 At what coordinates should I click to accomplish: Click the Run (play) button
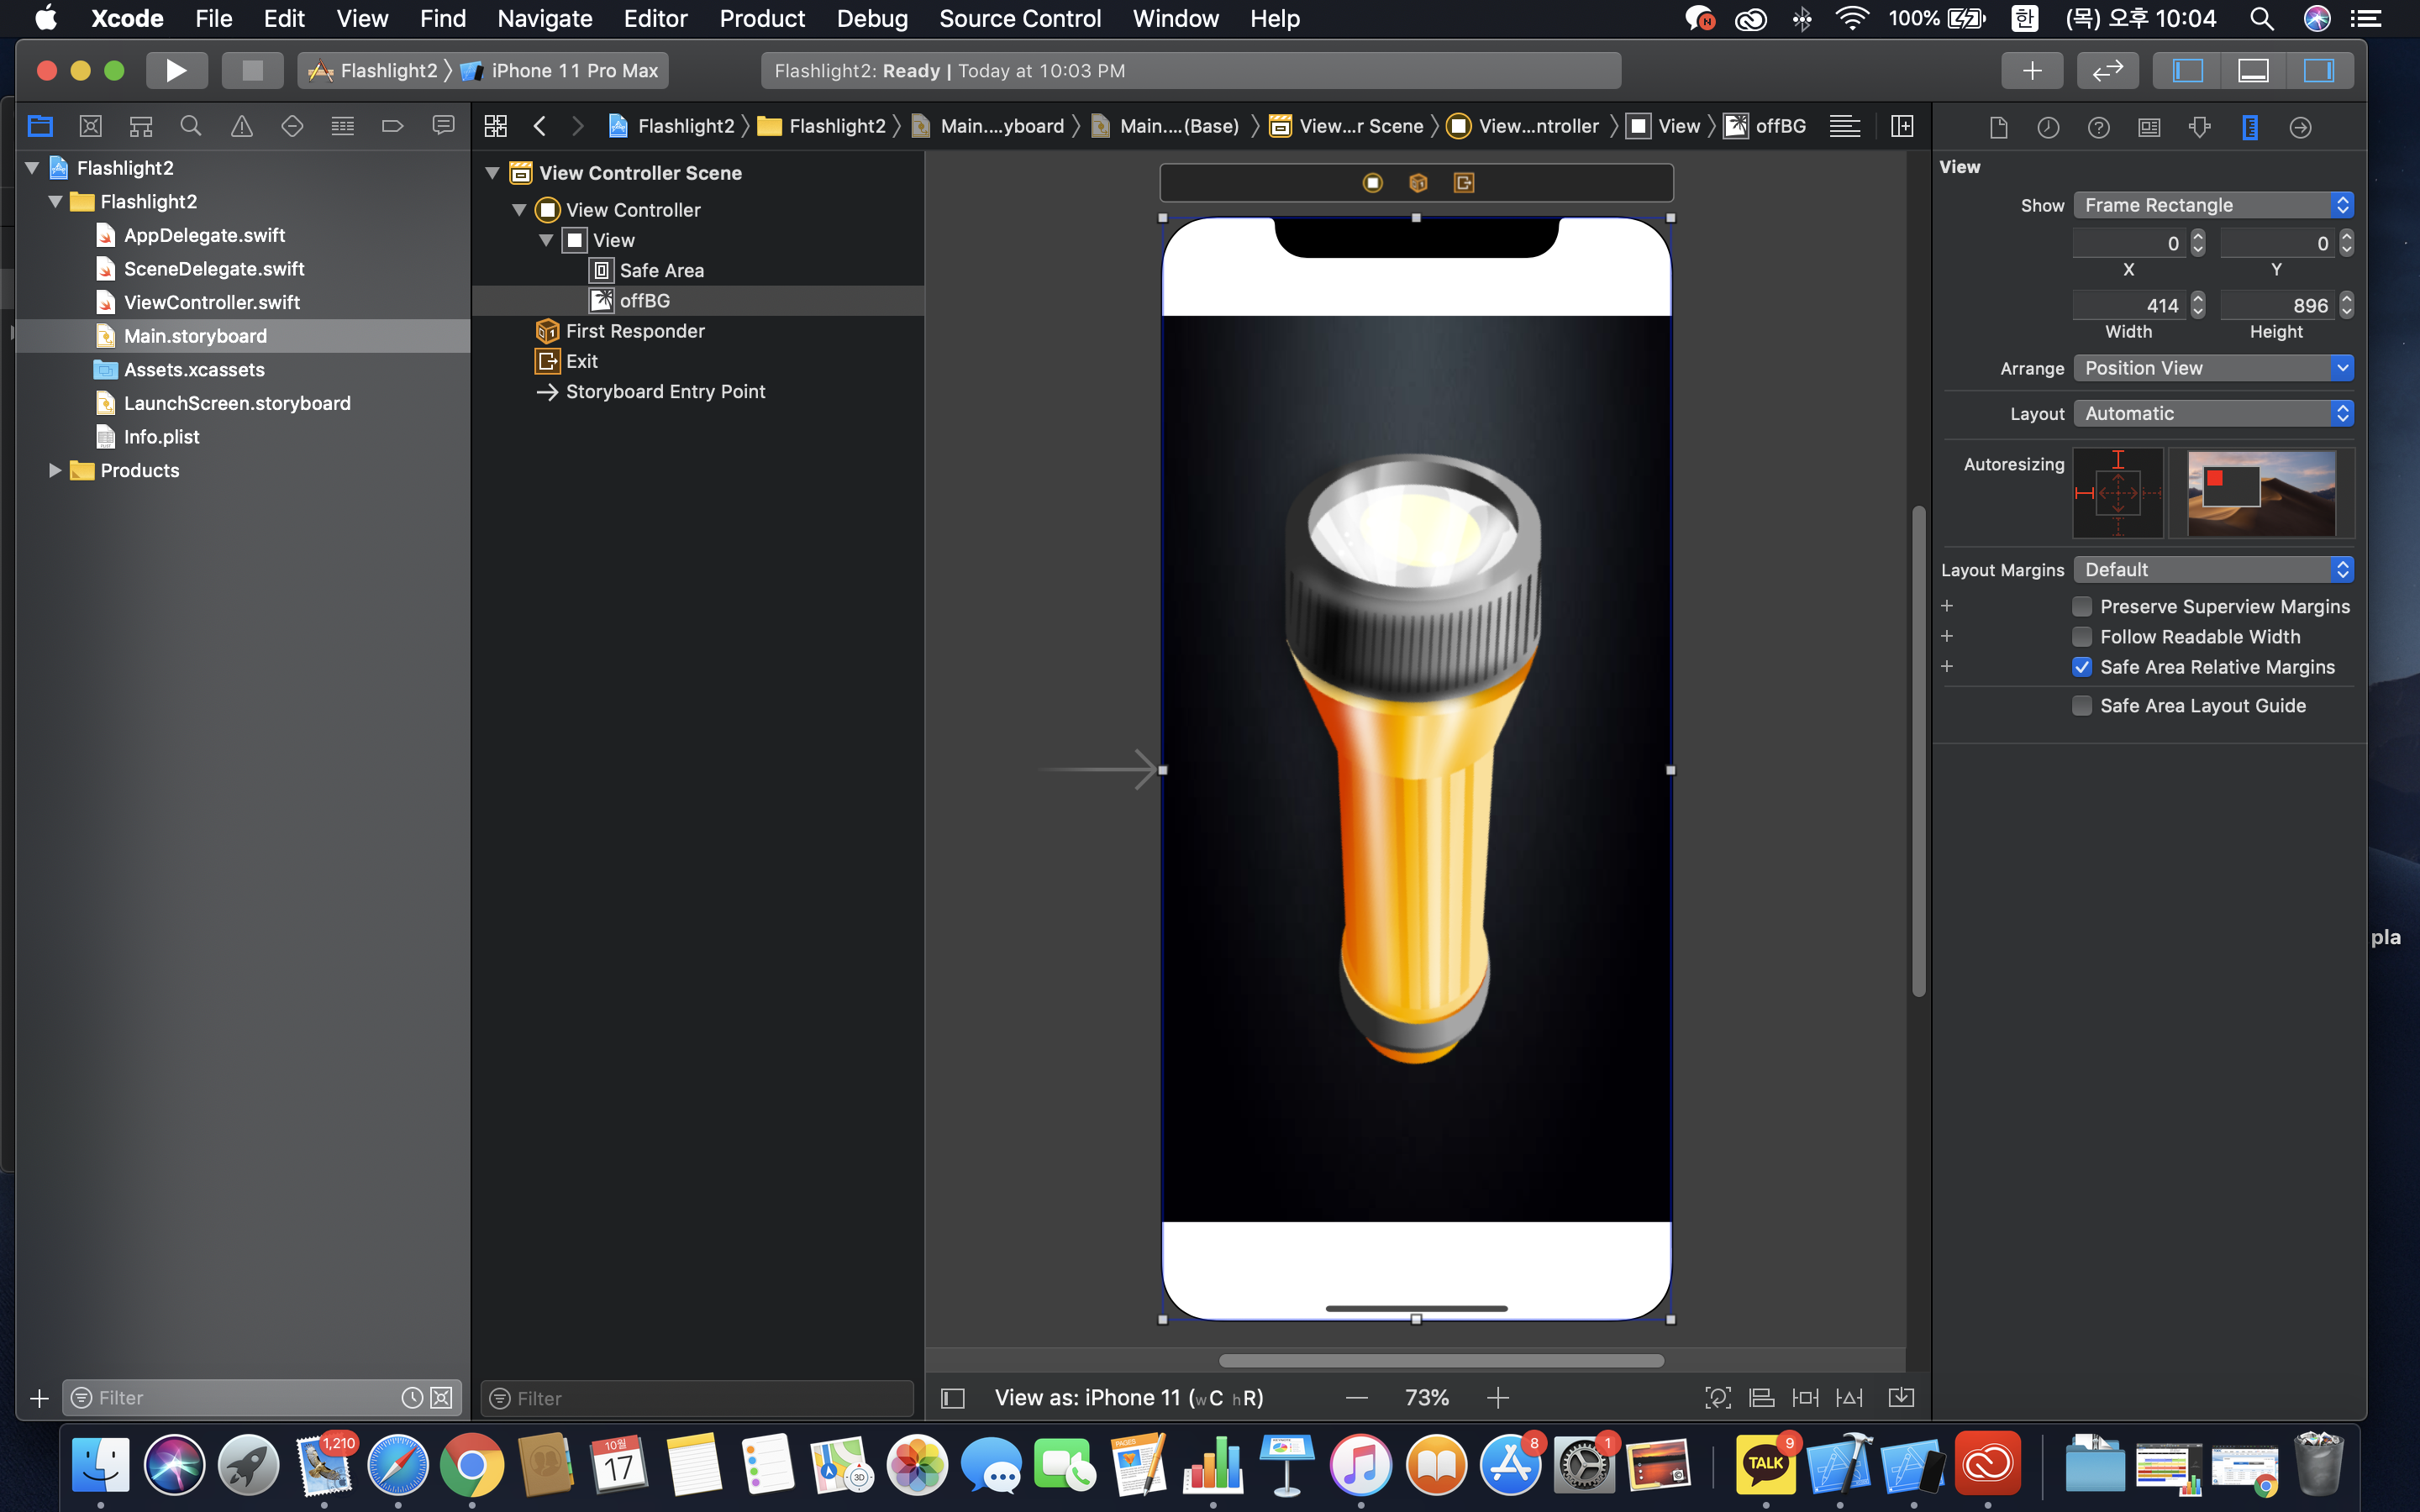click(x=176, y=70)
